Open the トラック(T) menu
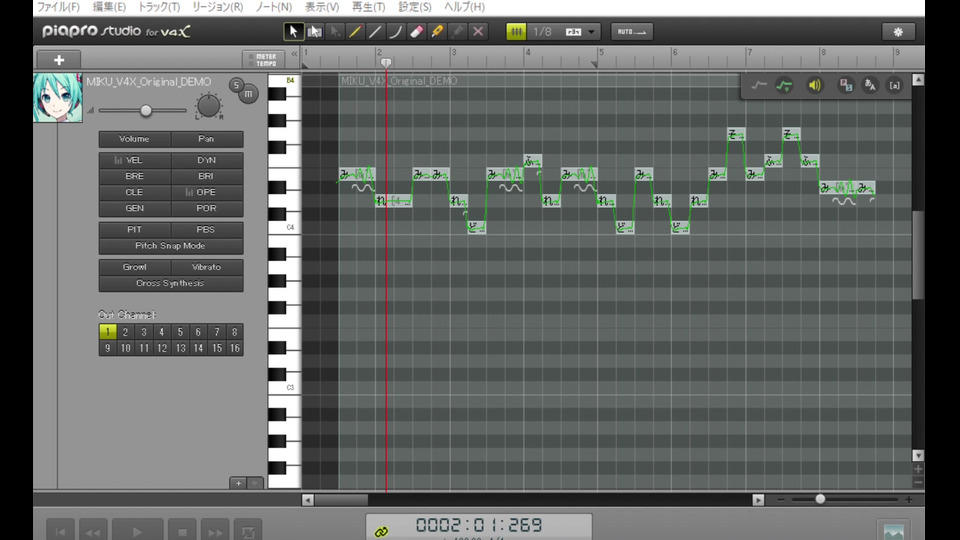The width and height of the screenshot is (960, 540). [x=159, y=7]
